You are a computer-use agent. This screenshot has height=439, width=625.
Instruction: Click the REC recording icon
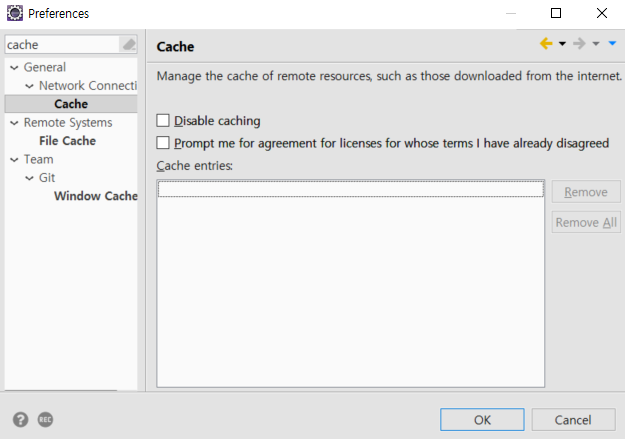tap(45, 419)
